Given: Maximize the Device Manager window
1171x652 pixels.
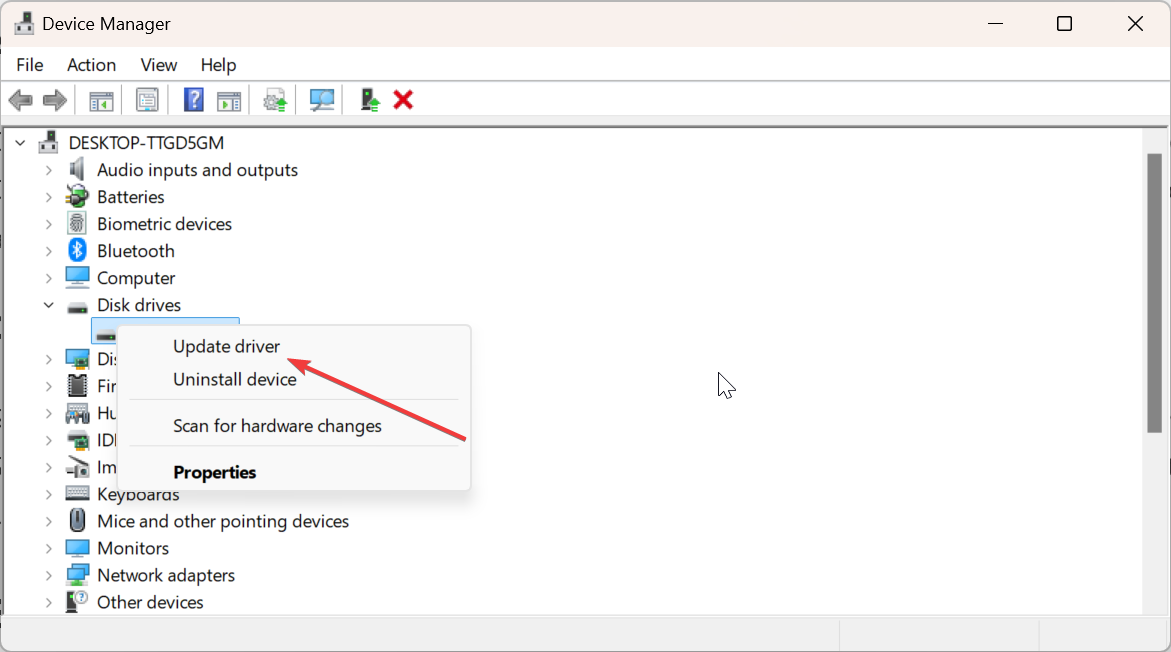Looking at the screenshot, I should (1064, 24).
